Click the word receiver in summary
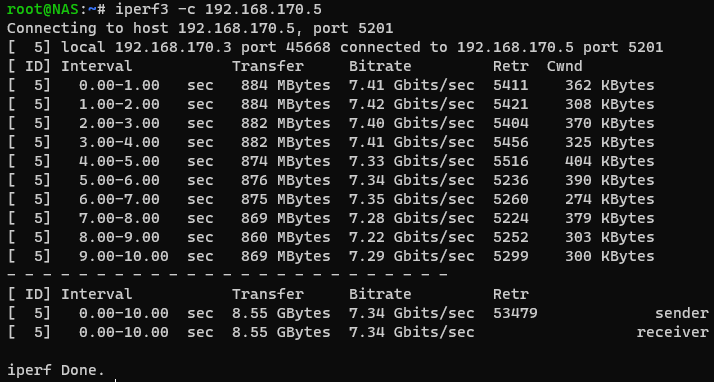This screenshot has width=714, height=382. [x=673, y=332]
